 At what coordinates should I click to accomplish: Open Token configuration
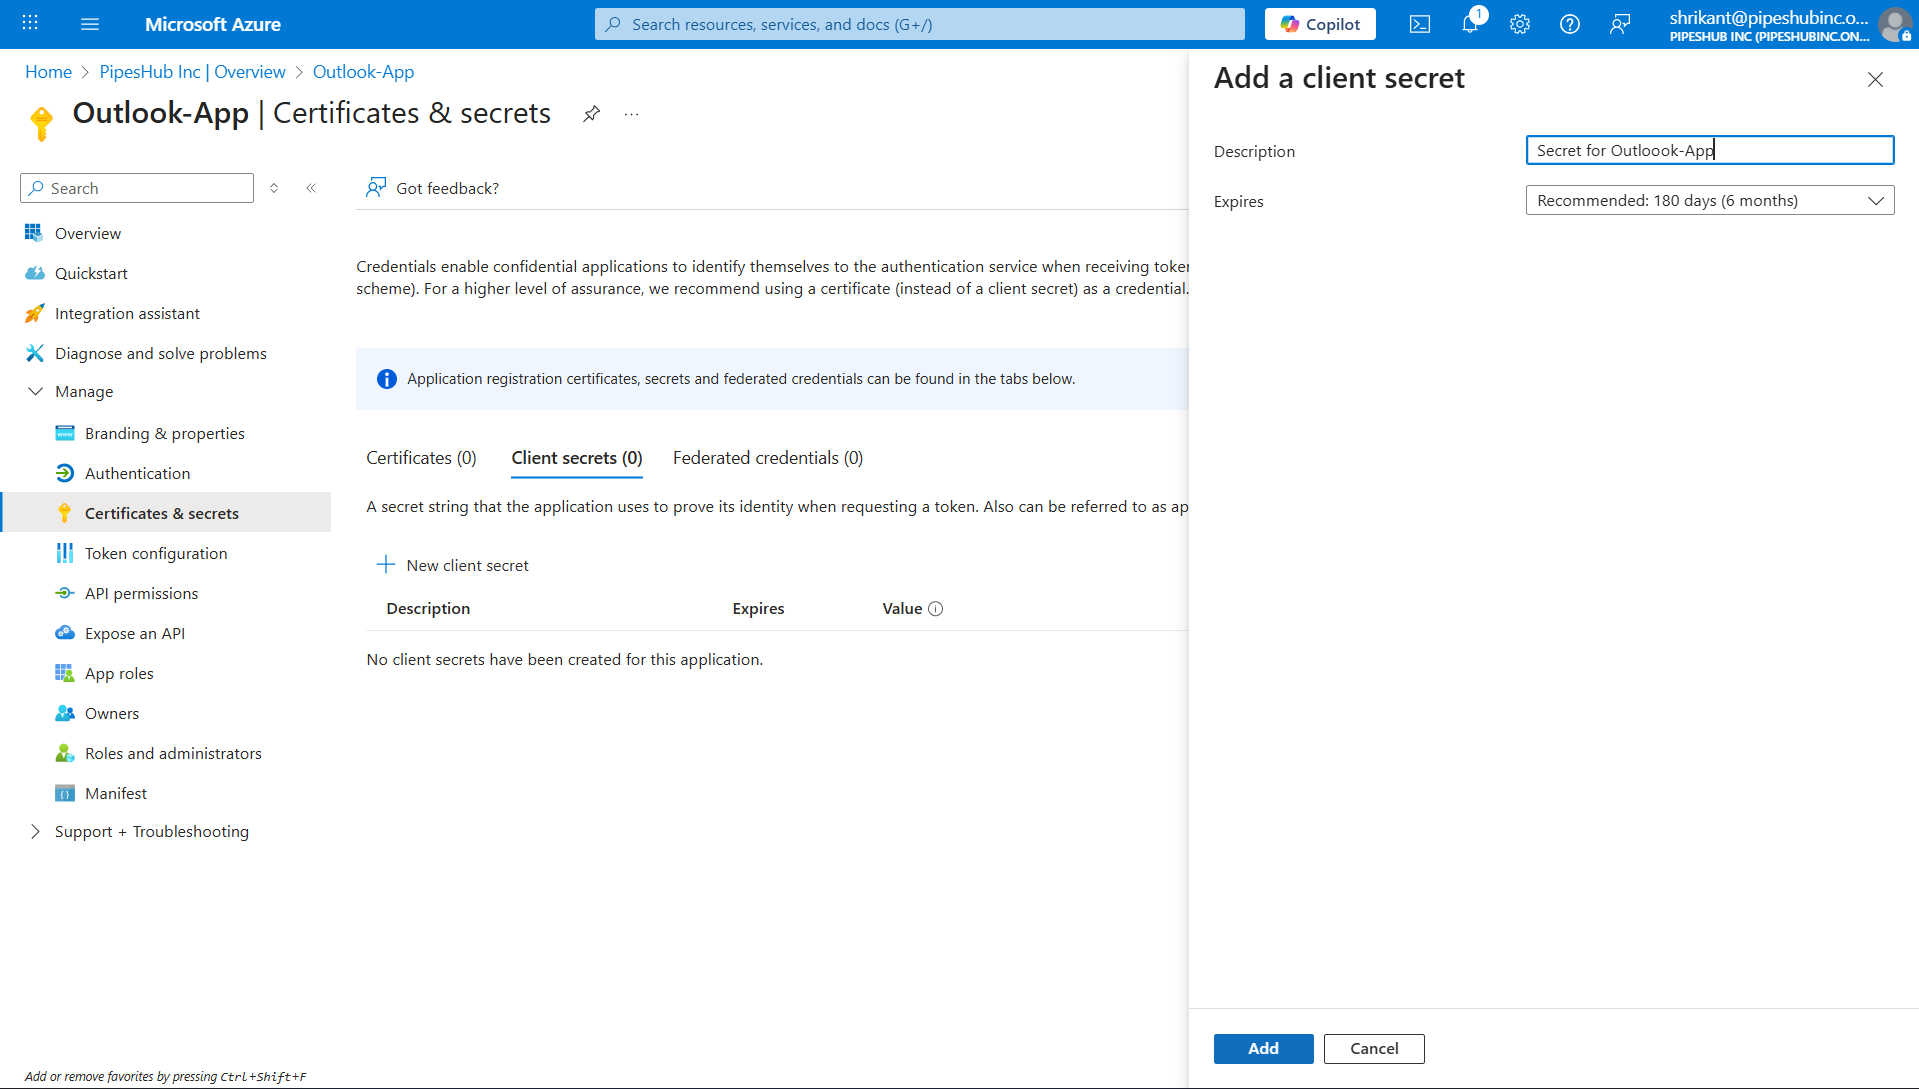[155, 553]
